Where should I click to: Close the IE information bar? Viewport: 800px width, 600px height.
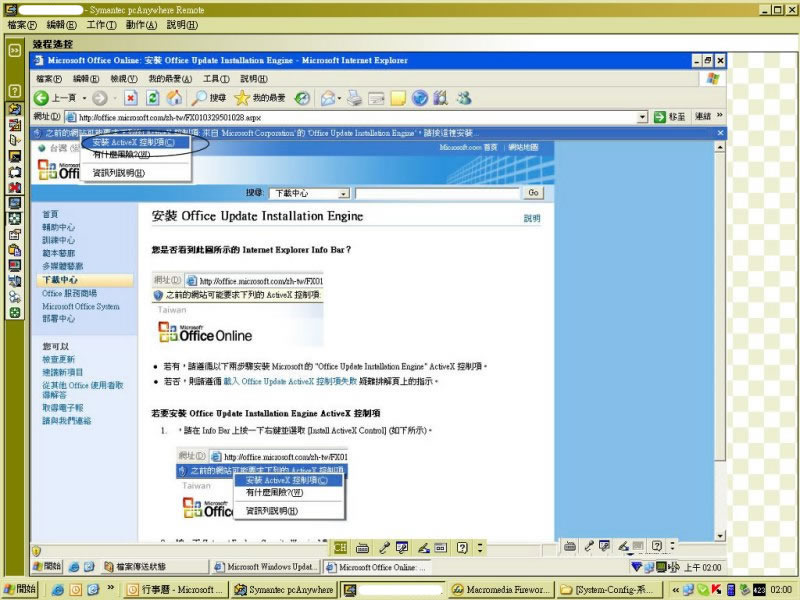point(720,133)
